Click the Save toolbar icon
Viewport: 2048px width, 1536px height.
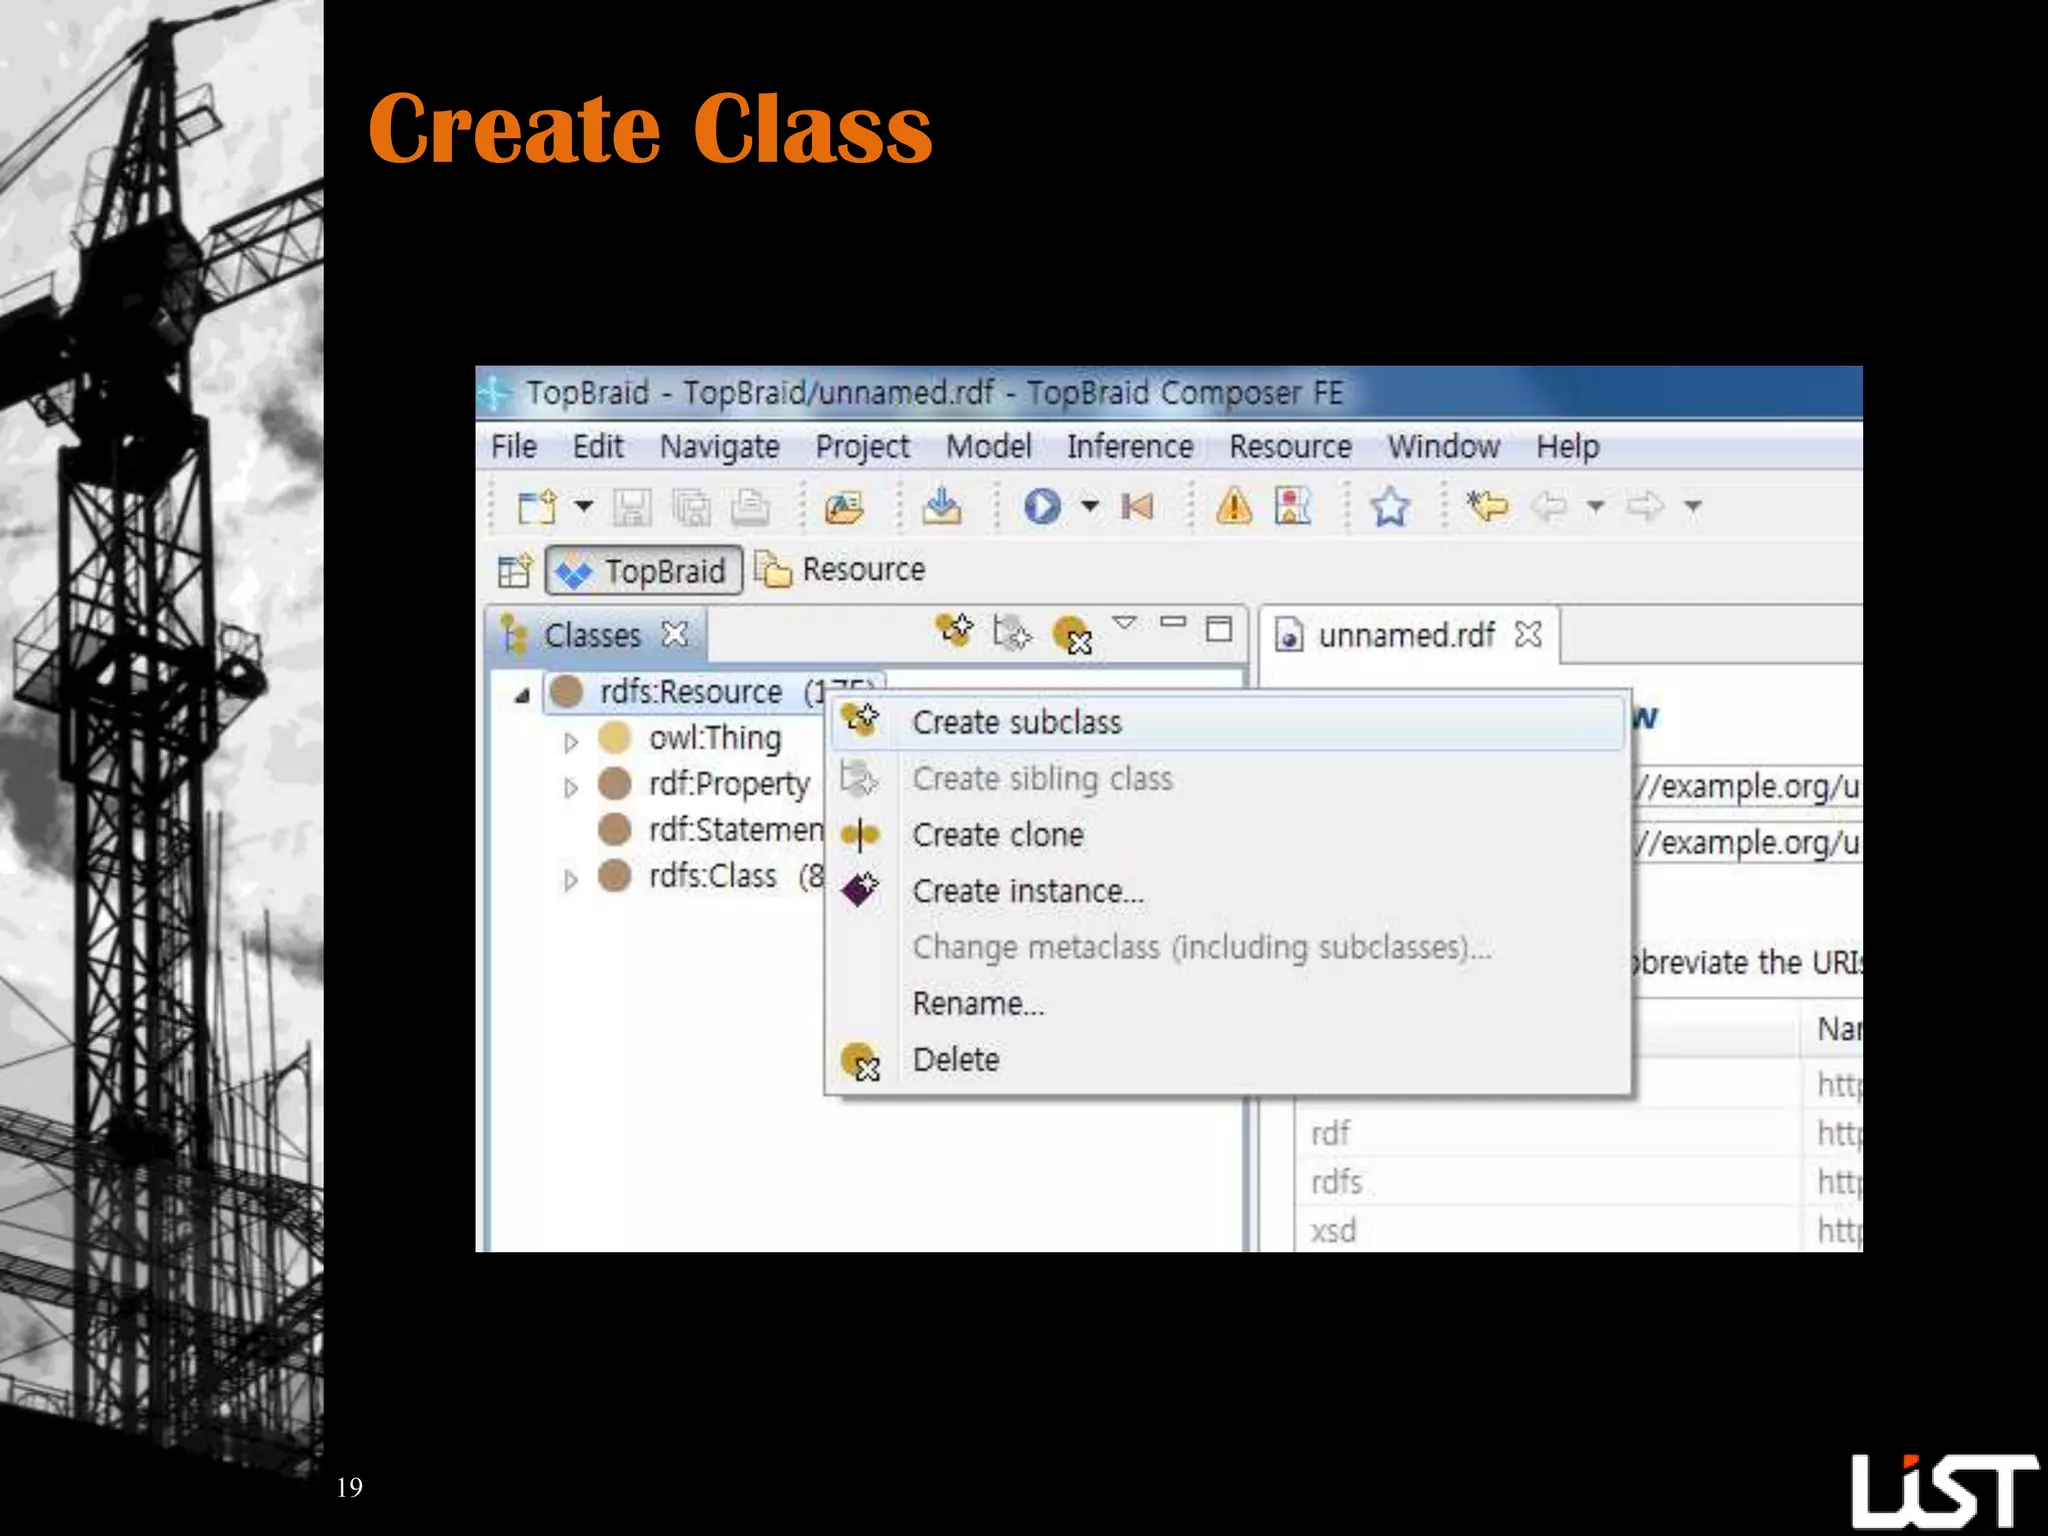[632, 507]
